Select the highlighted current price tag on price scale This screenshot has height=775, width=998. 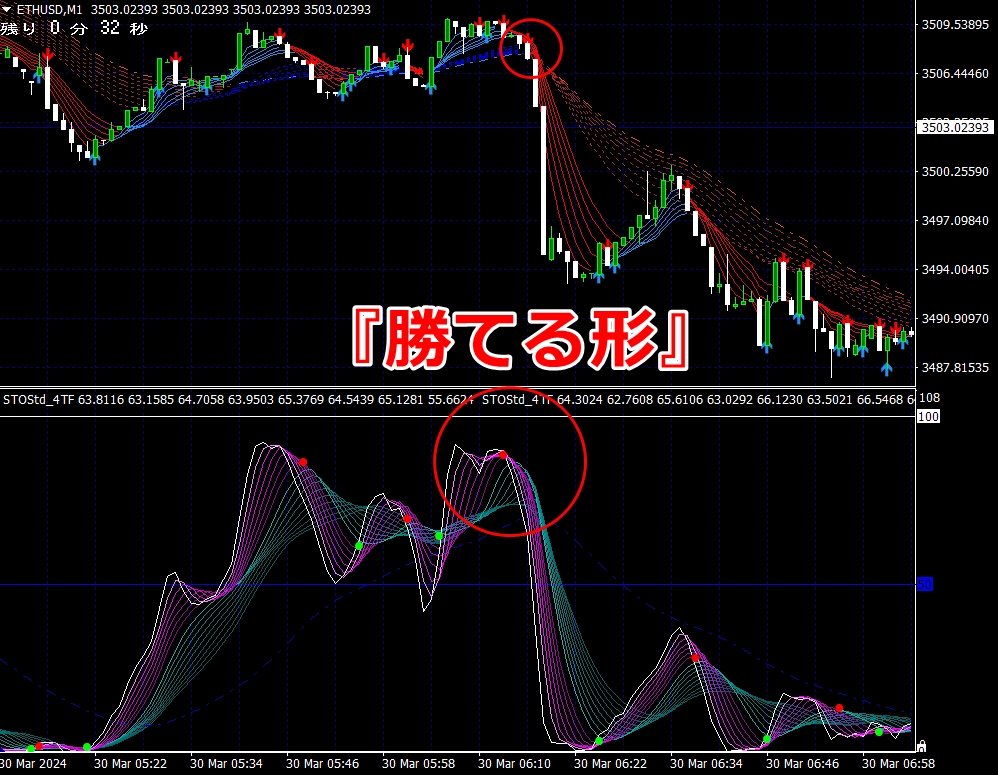point(955,127)
